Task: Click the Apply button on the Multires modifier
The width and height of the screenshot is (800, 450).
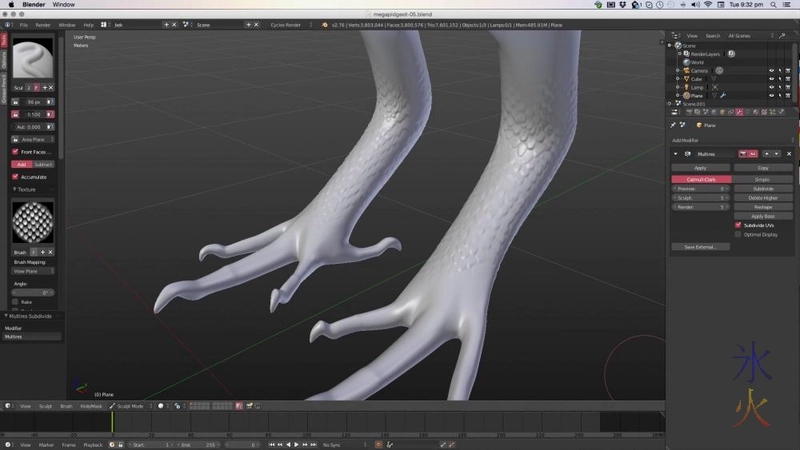Action: click(700, 168)
